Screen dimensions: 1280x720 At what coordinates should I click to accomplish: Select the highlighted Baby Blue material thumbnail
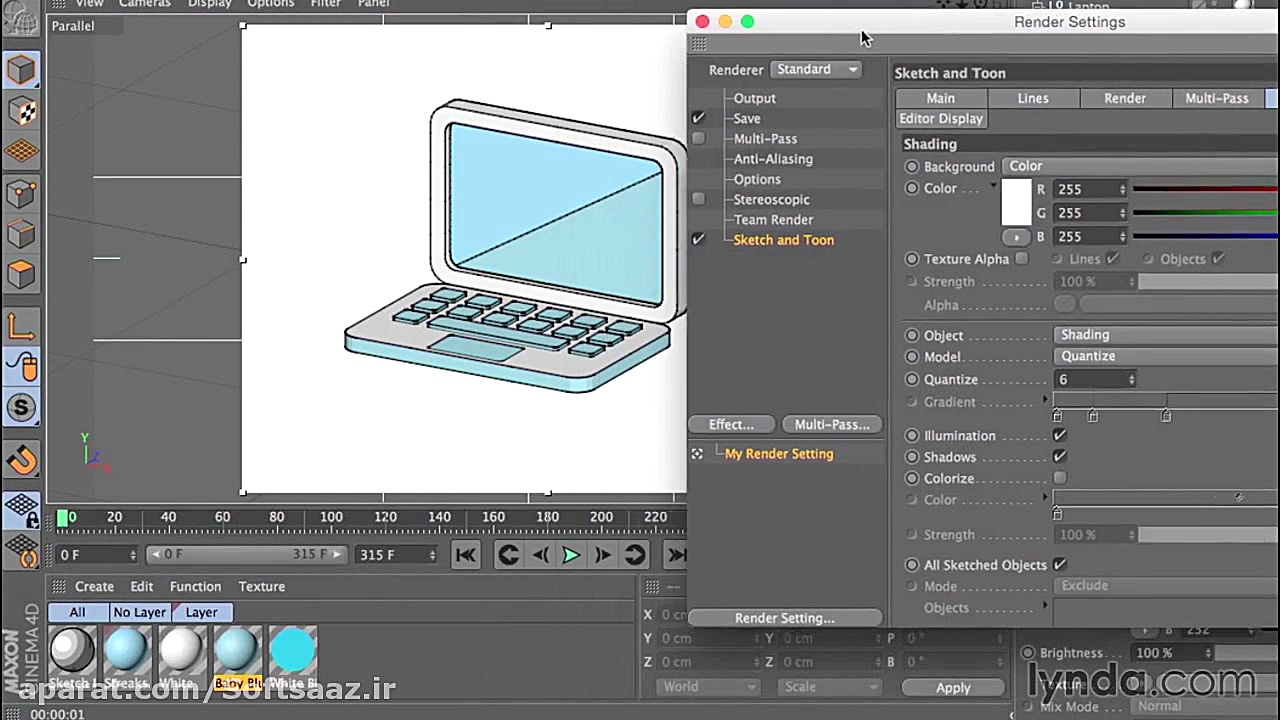(237, 651)
